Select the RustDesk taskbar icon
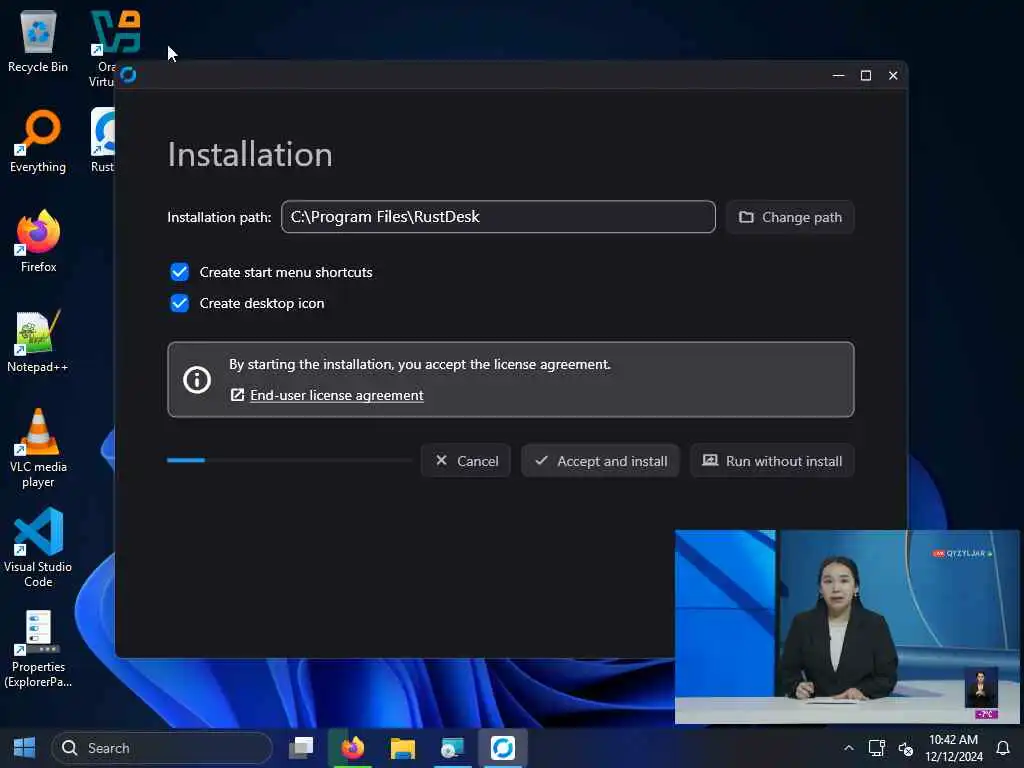The image size is (1024, 768). tap(503, 748)
